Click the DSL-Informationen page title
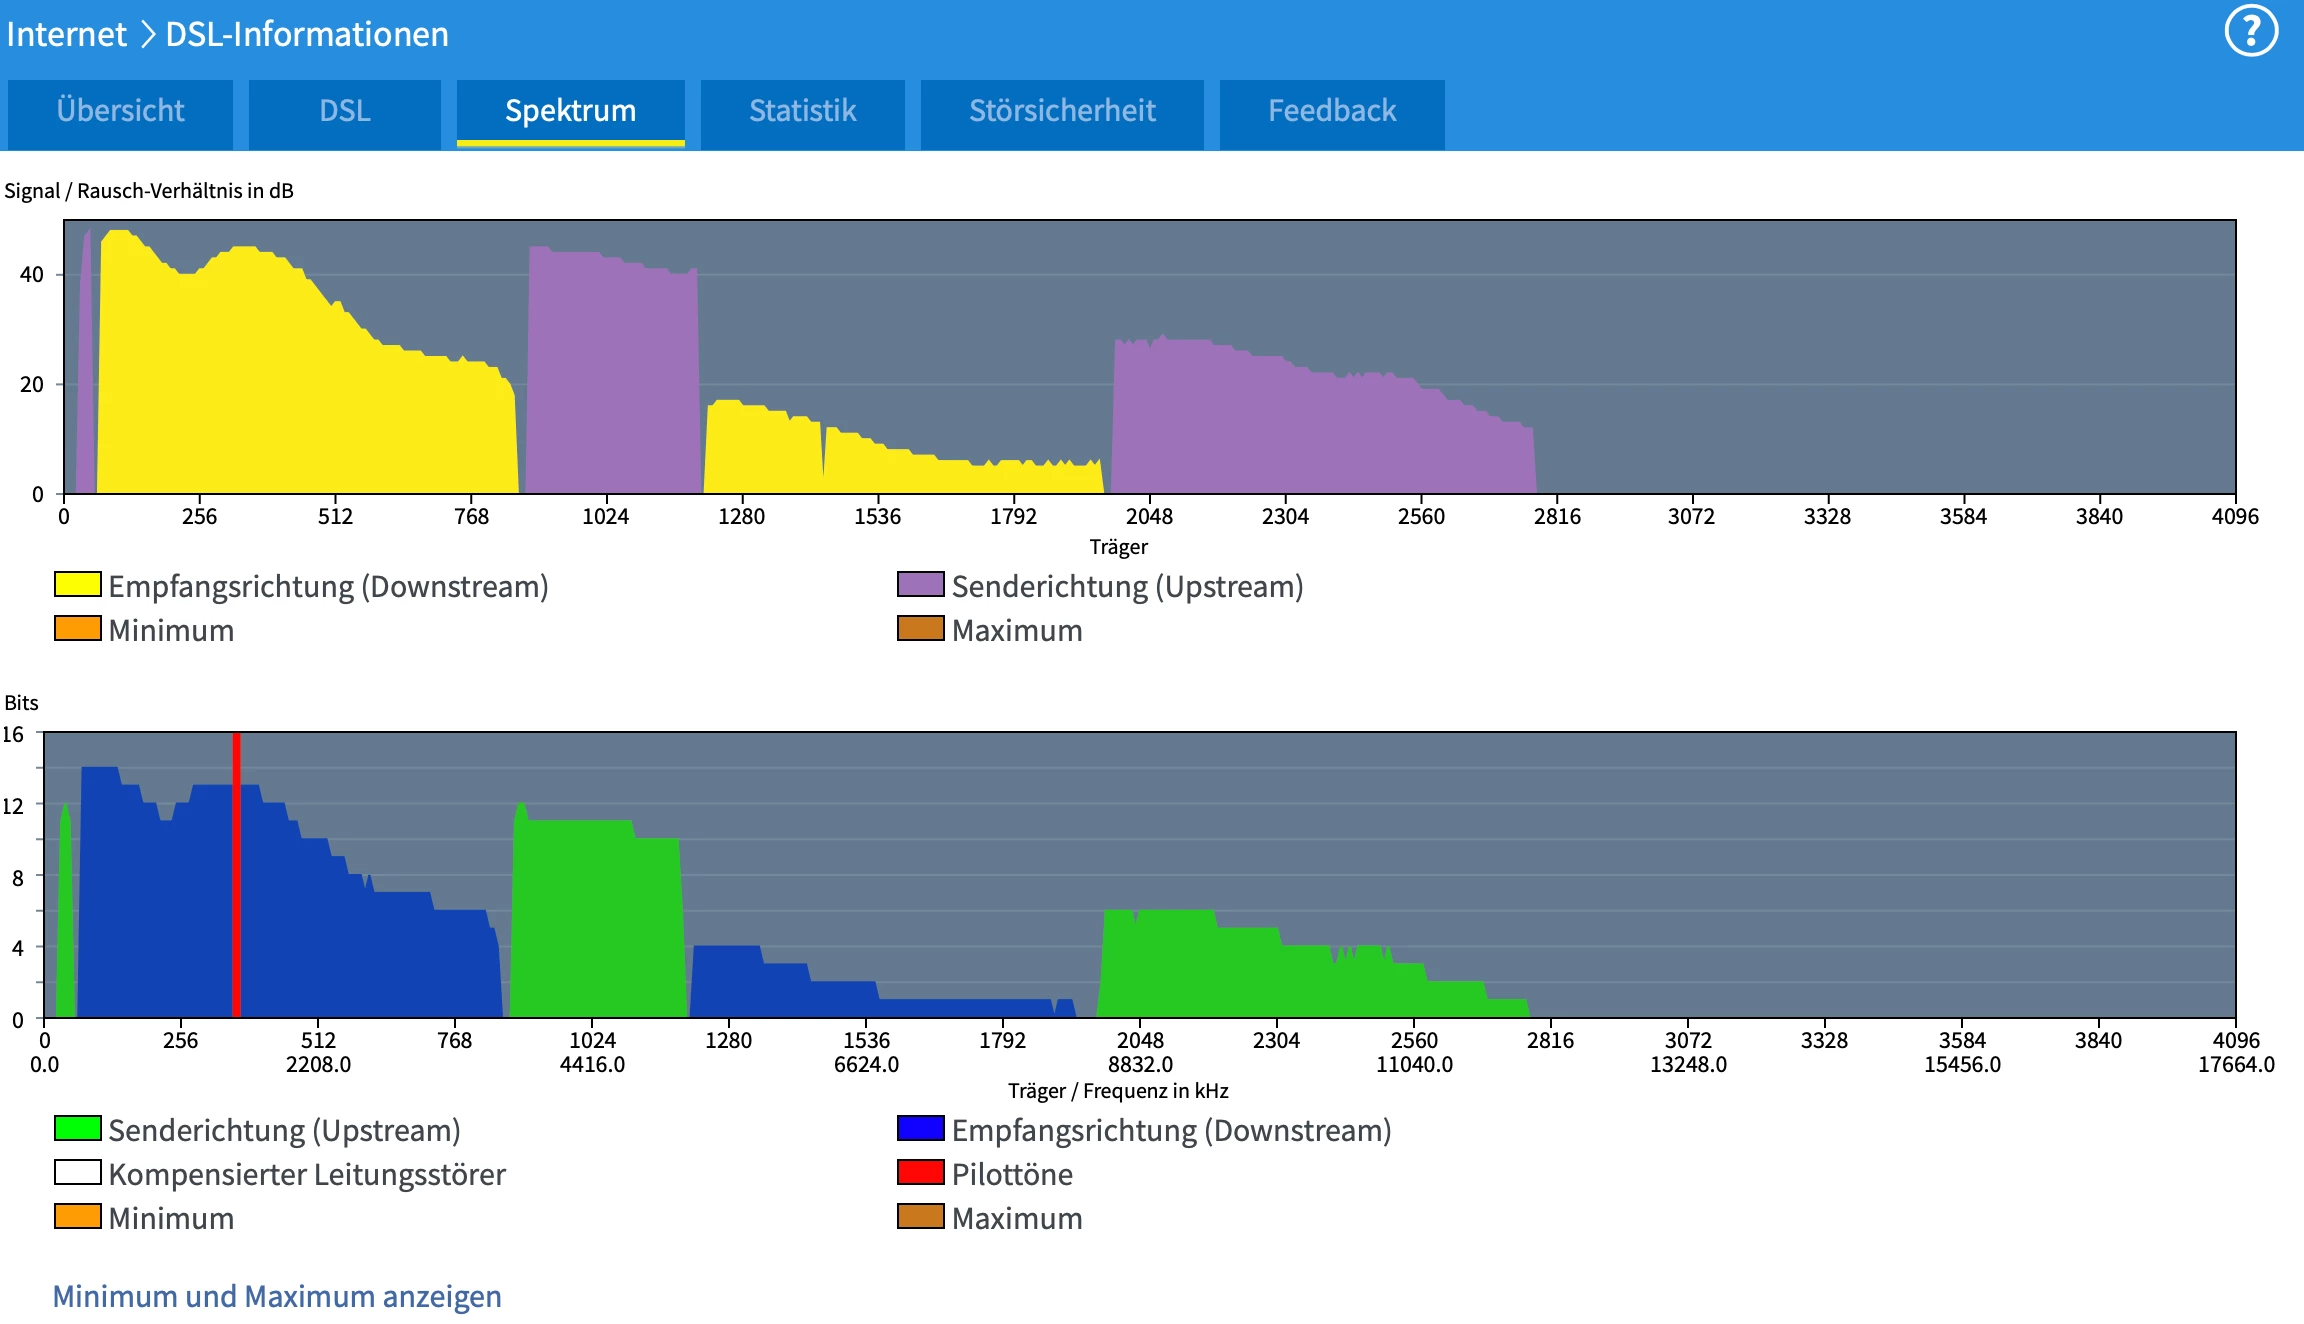The width and height of the screenshot is (2304, 1324). (x=306, y=34)
